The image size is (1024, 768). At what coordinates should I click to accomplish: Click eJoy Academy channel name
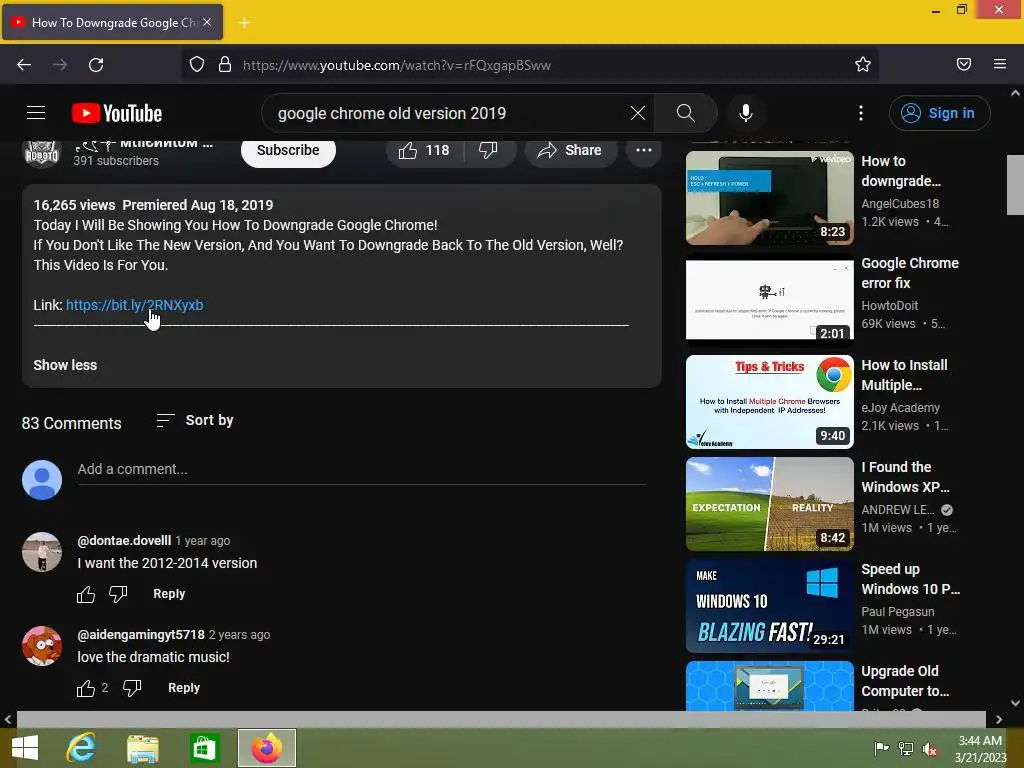[901, 408]
